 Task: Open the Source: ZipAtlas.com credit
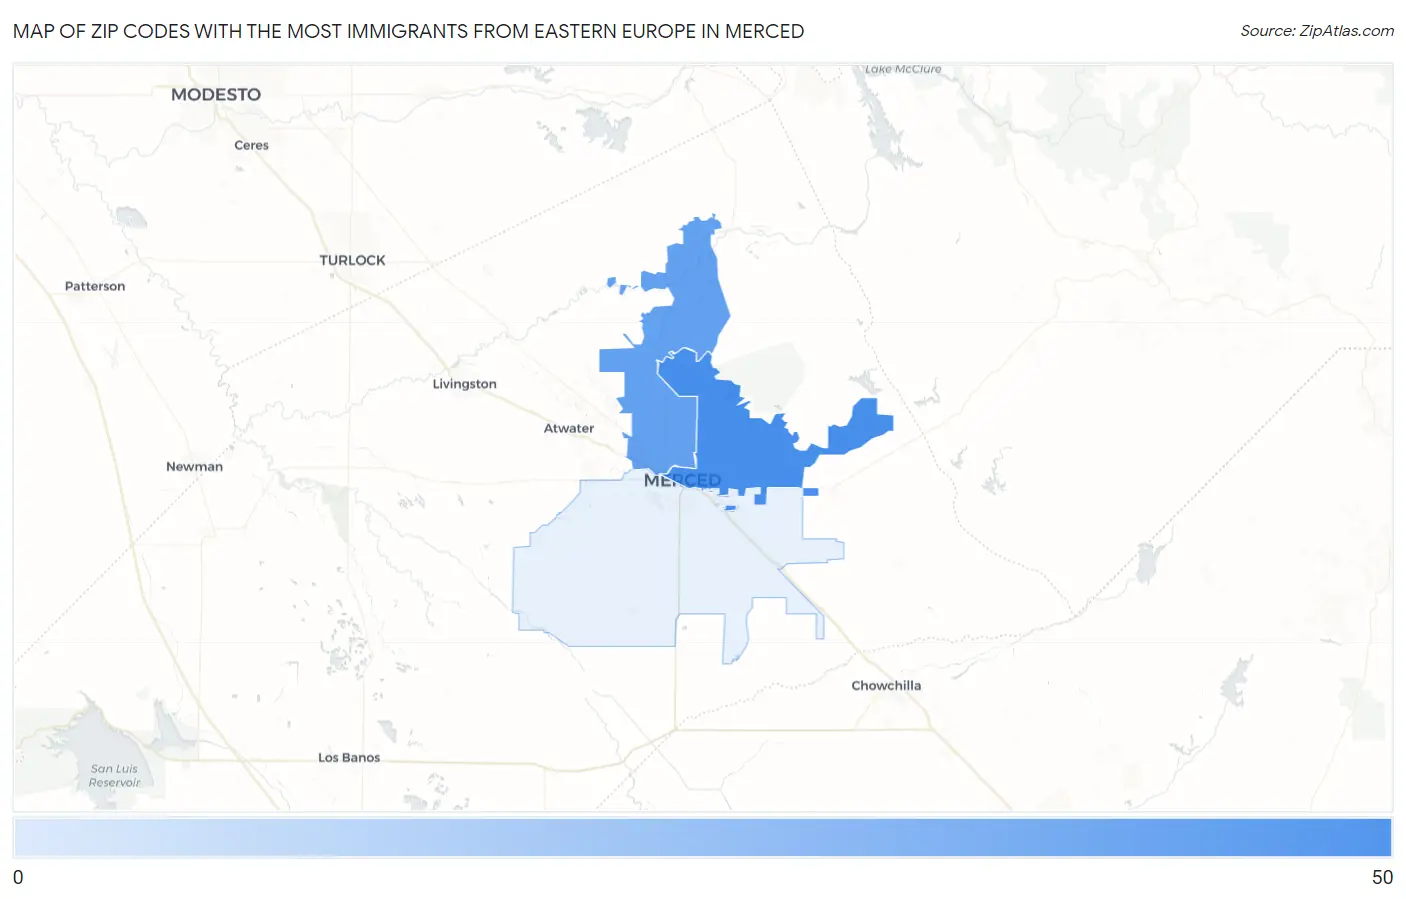coord(1317,31)
